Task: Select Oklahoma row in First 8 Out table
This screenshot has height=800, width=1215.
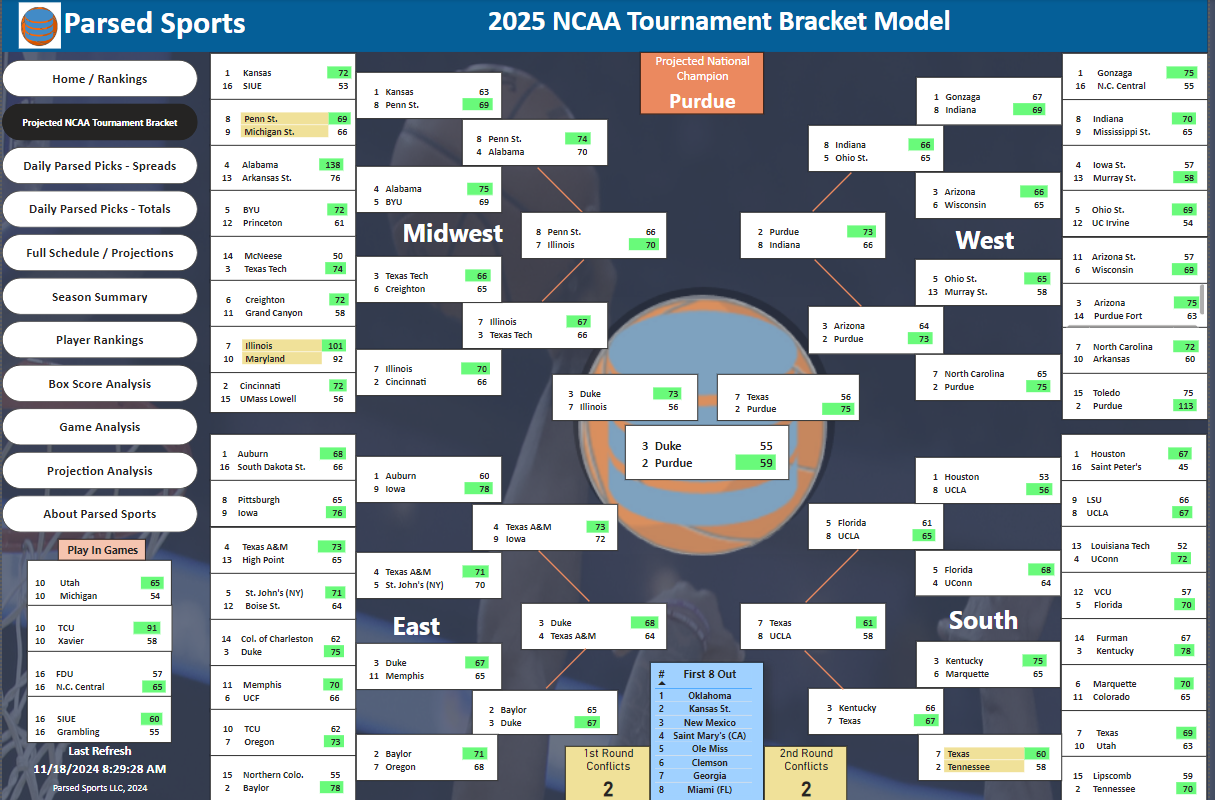Action: [x=708, y=696]
